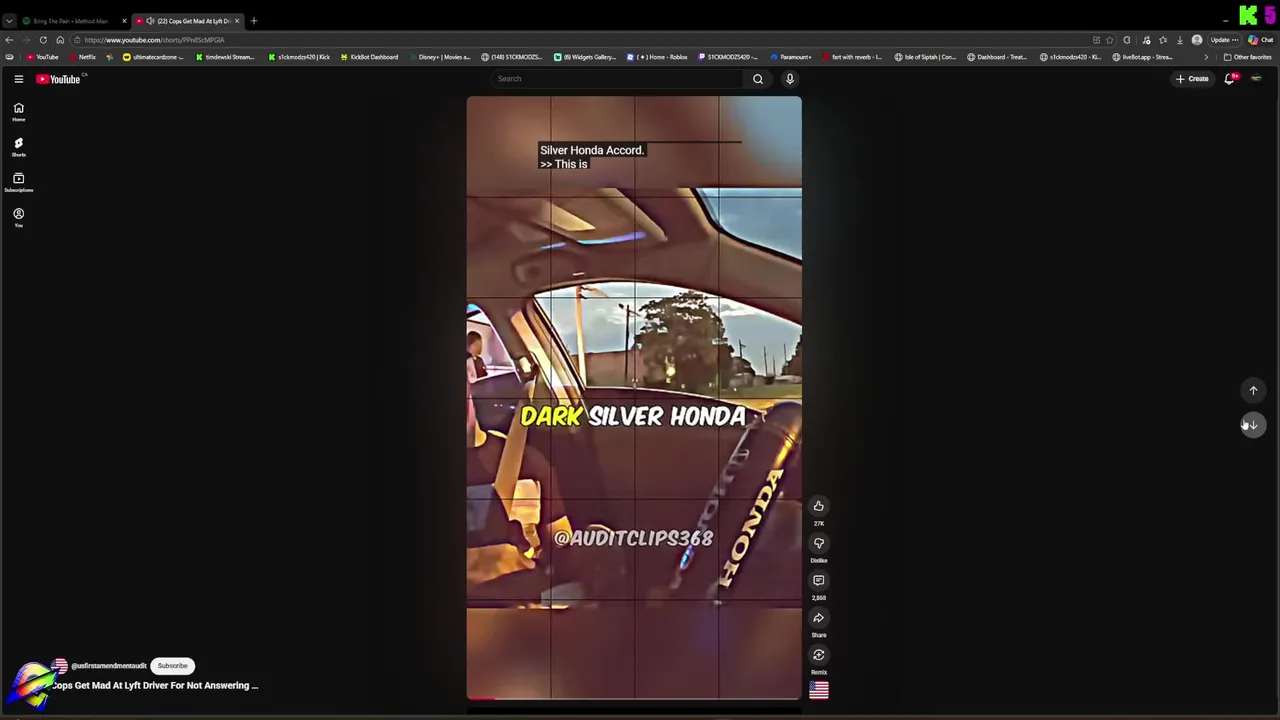This screenshot has height=720, width=1280.
Task: Open the liveBot.app bookmark
Action: point(1142,57)
